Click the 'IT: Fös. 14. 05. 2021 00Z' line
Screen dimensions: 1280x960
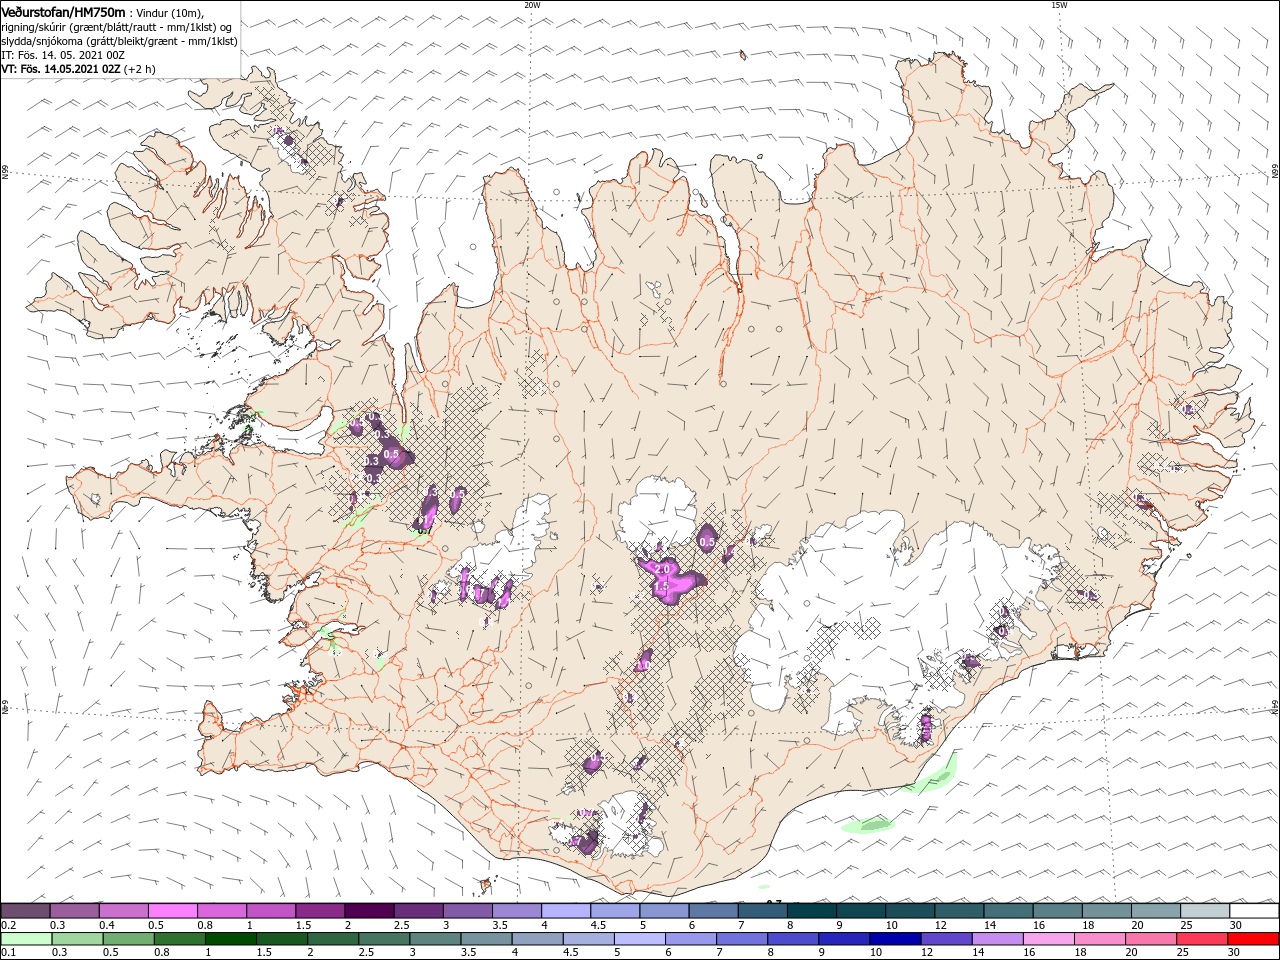[61, 55]
